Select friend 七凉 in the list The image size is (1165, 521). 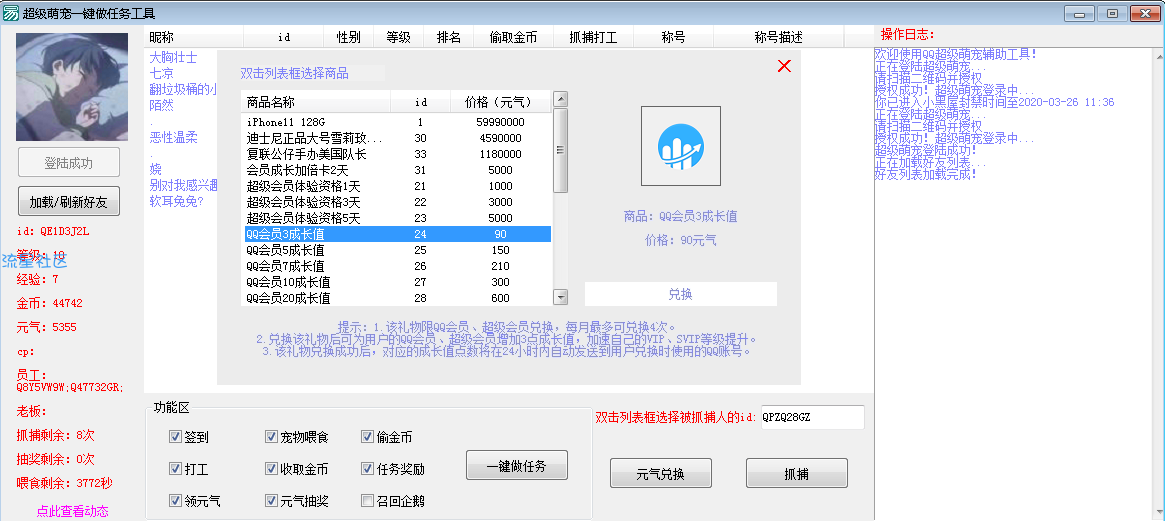[x=161, y=73]
